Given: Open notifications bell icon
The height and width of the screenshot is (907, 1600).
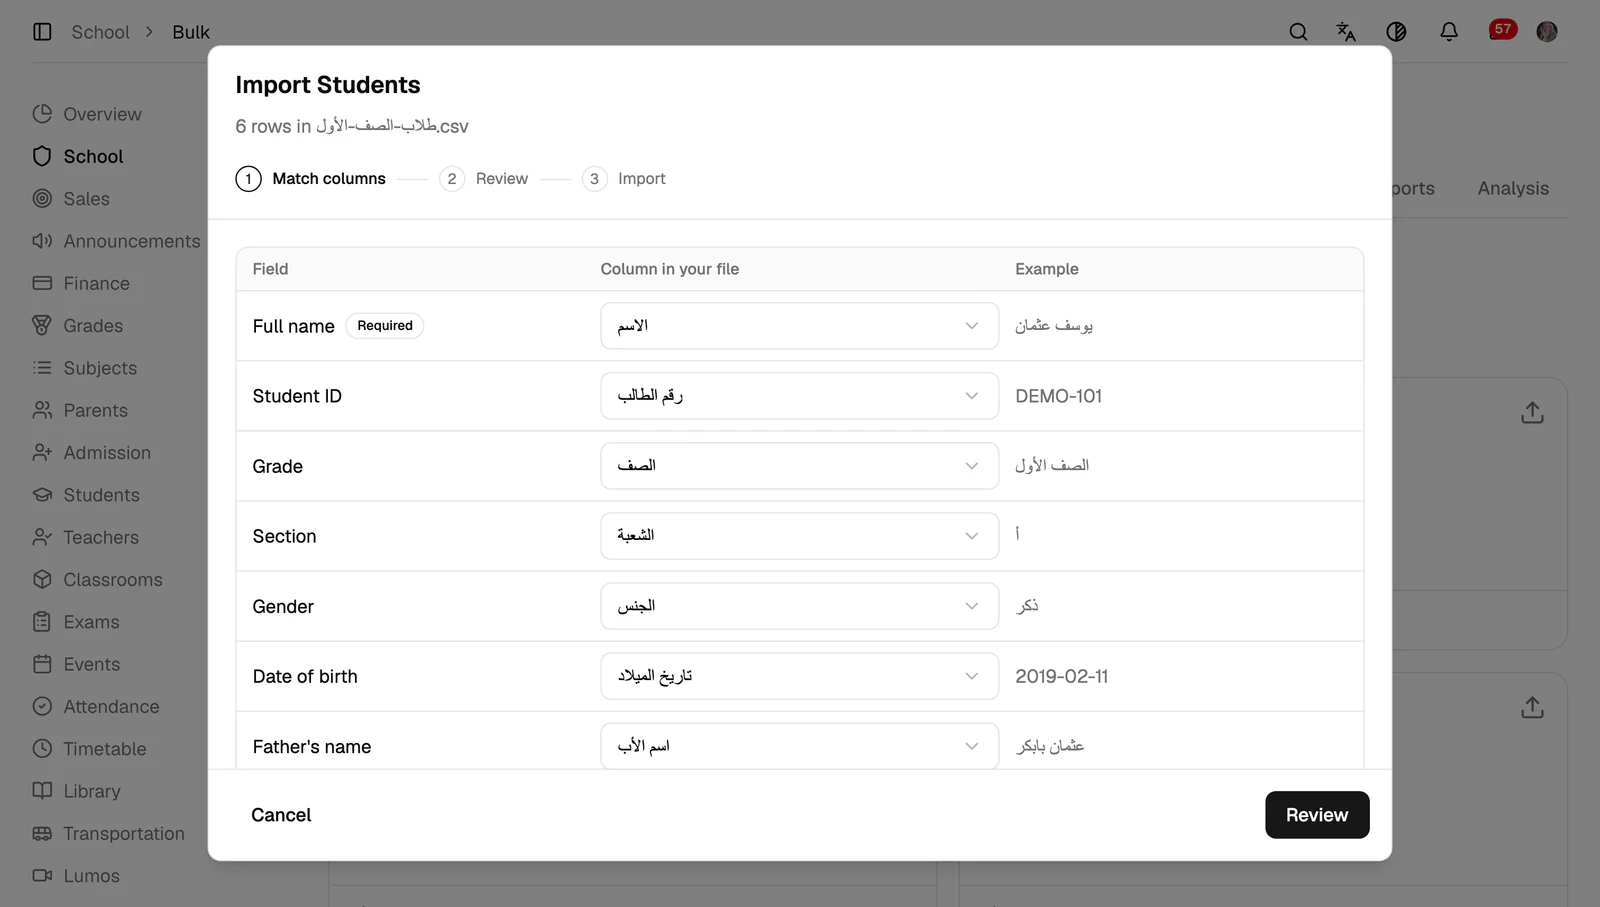Looking at the screenshot, I should (x=1449, y=32).
